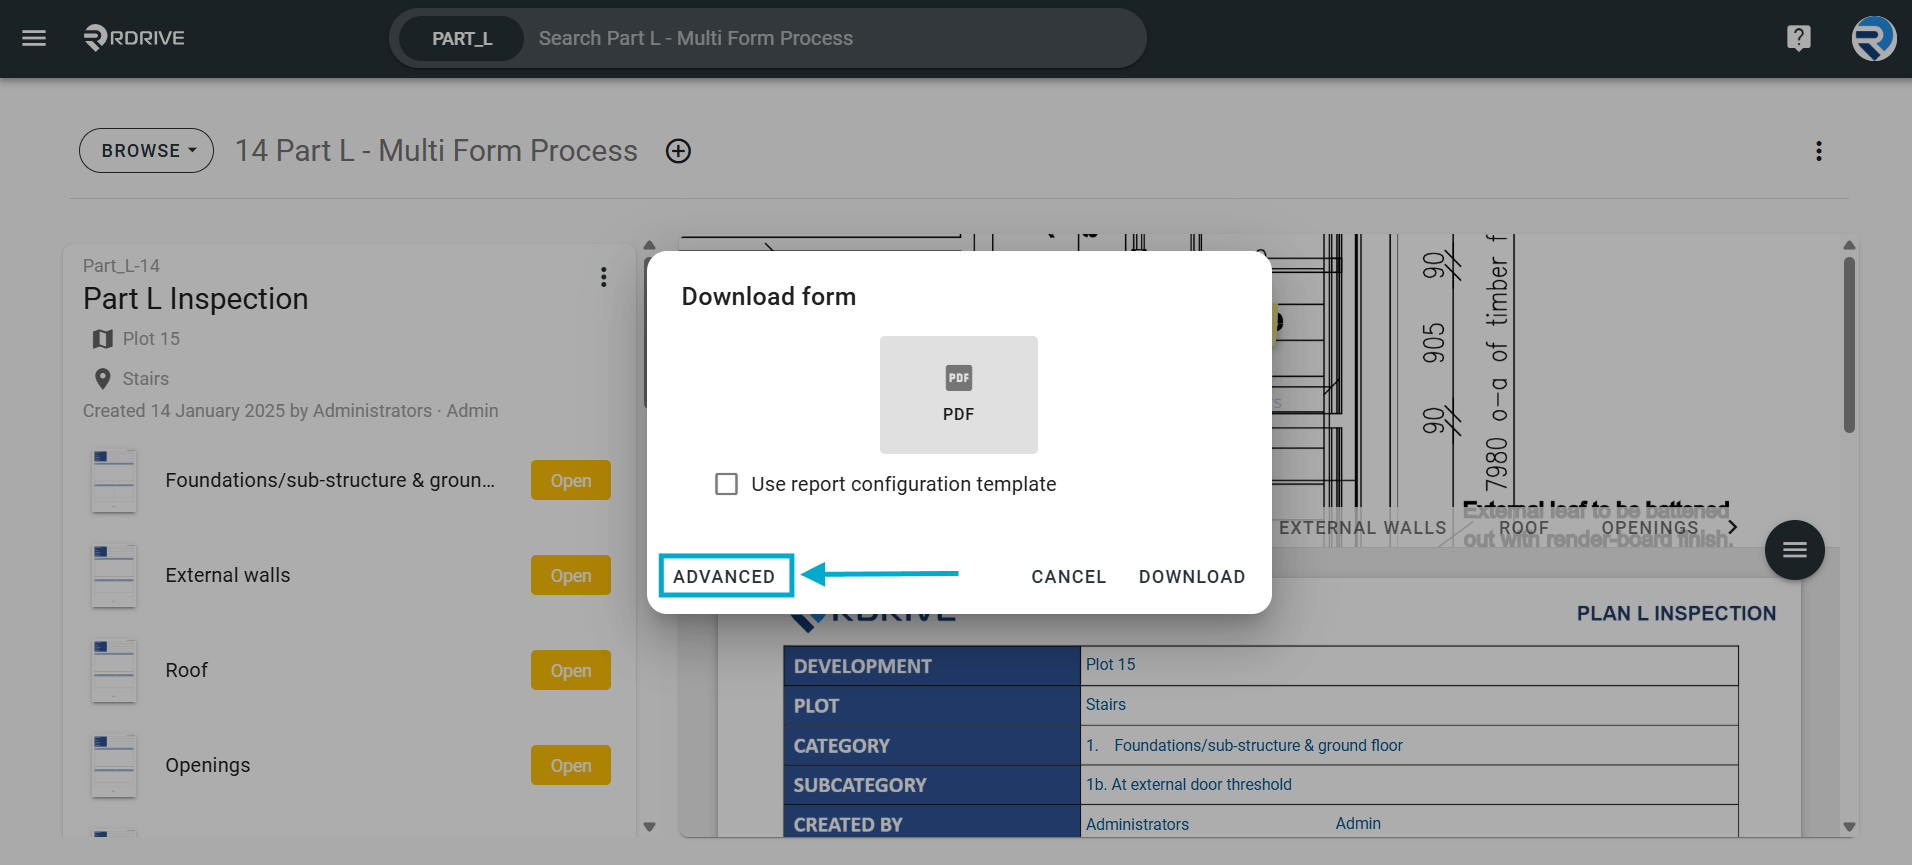
Task: Click the Stairs location pin icon
Action: tap(102, 379)
